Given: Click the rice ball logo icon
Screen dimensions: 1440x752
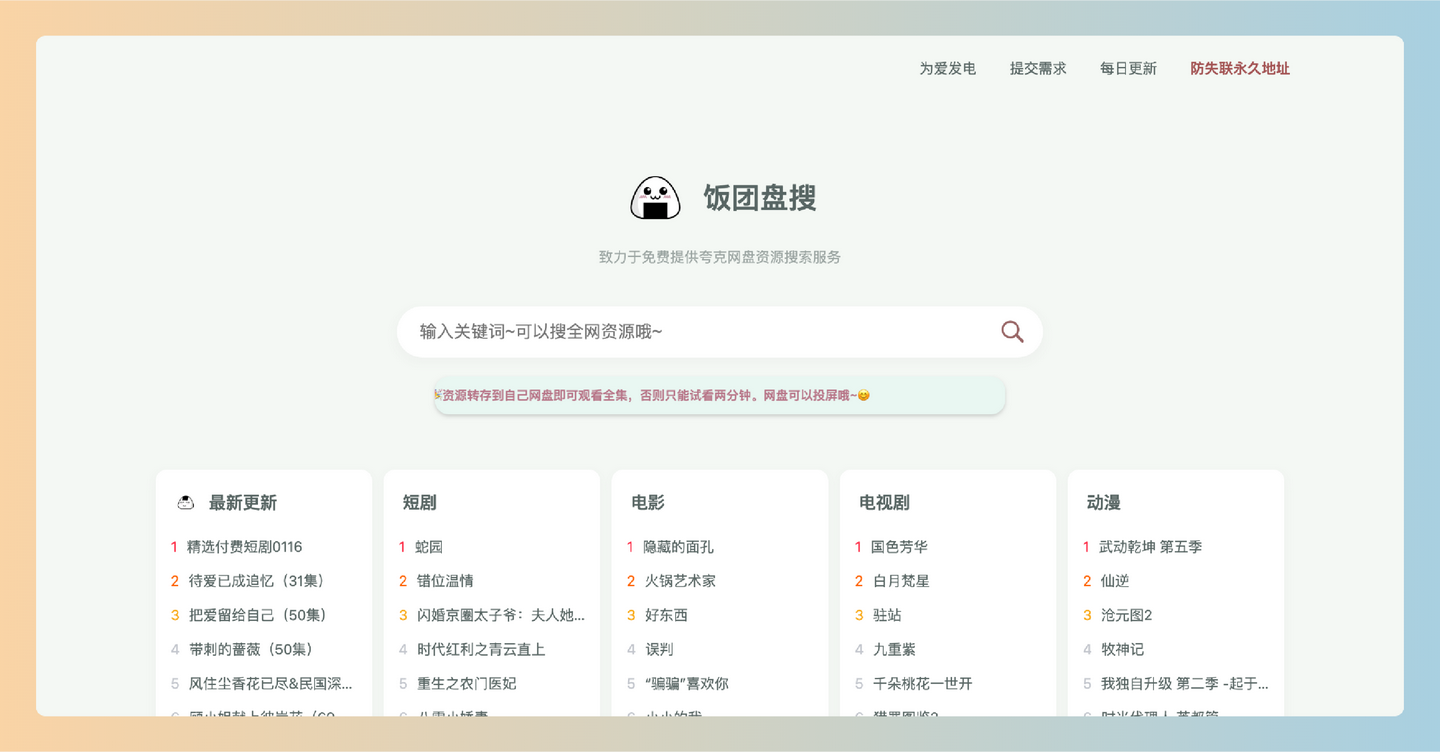Looking at the screenshot, I should (x=655, y=197).
